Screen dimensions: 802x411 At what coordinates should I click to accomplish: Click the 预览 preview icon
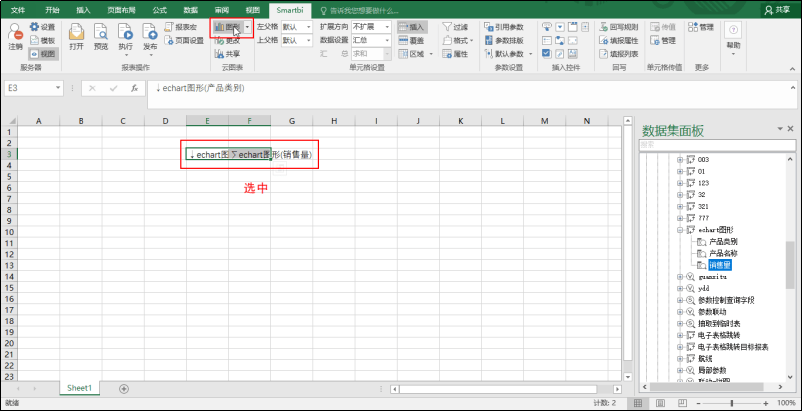[x=101, y=37]
